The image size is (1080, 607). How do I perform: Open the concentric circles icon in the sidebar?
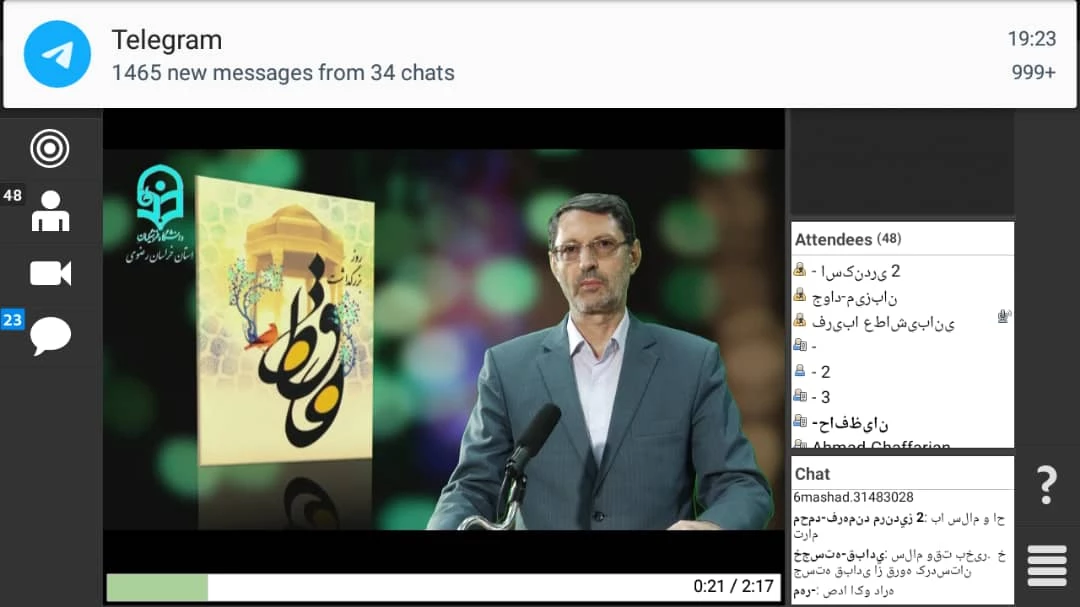point(50,149)
